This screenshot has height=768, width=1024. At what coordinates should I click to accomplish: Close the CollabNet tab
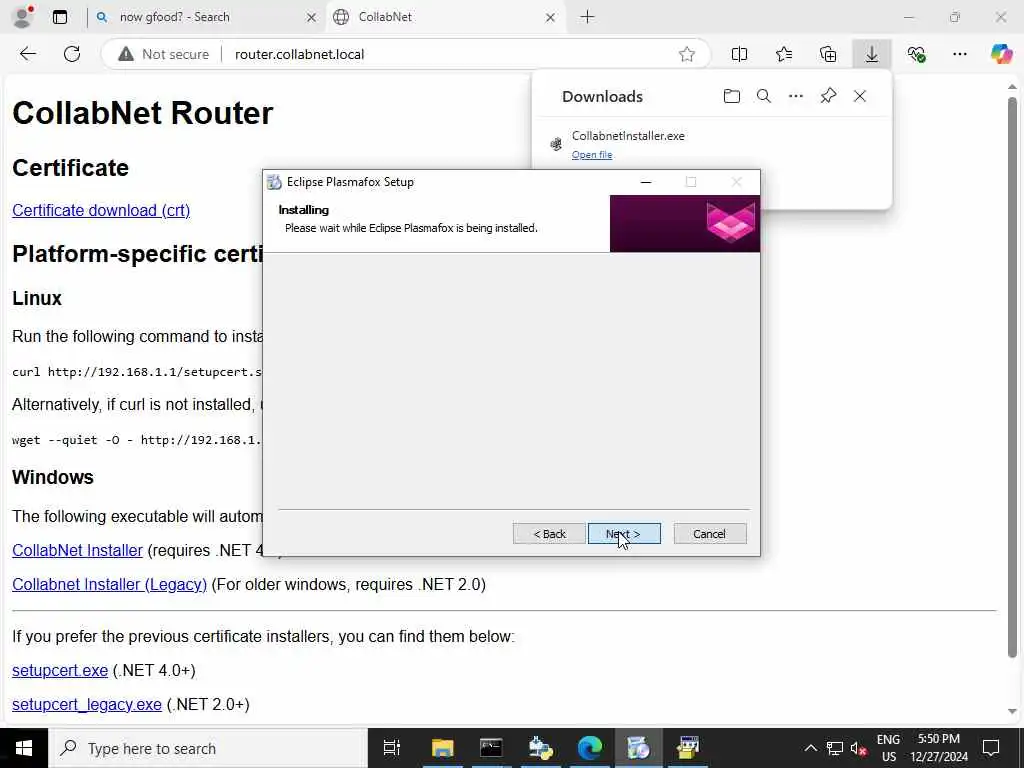tap(551, 18)
